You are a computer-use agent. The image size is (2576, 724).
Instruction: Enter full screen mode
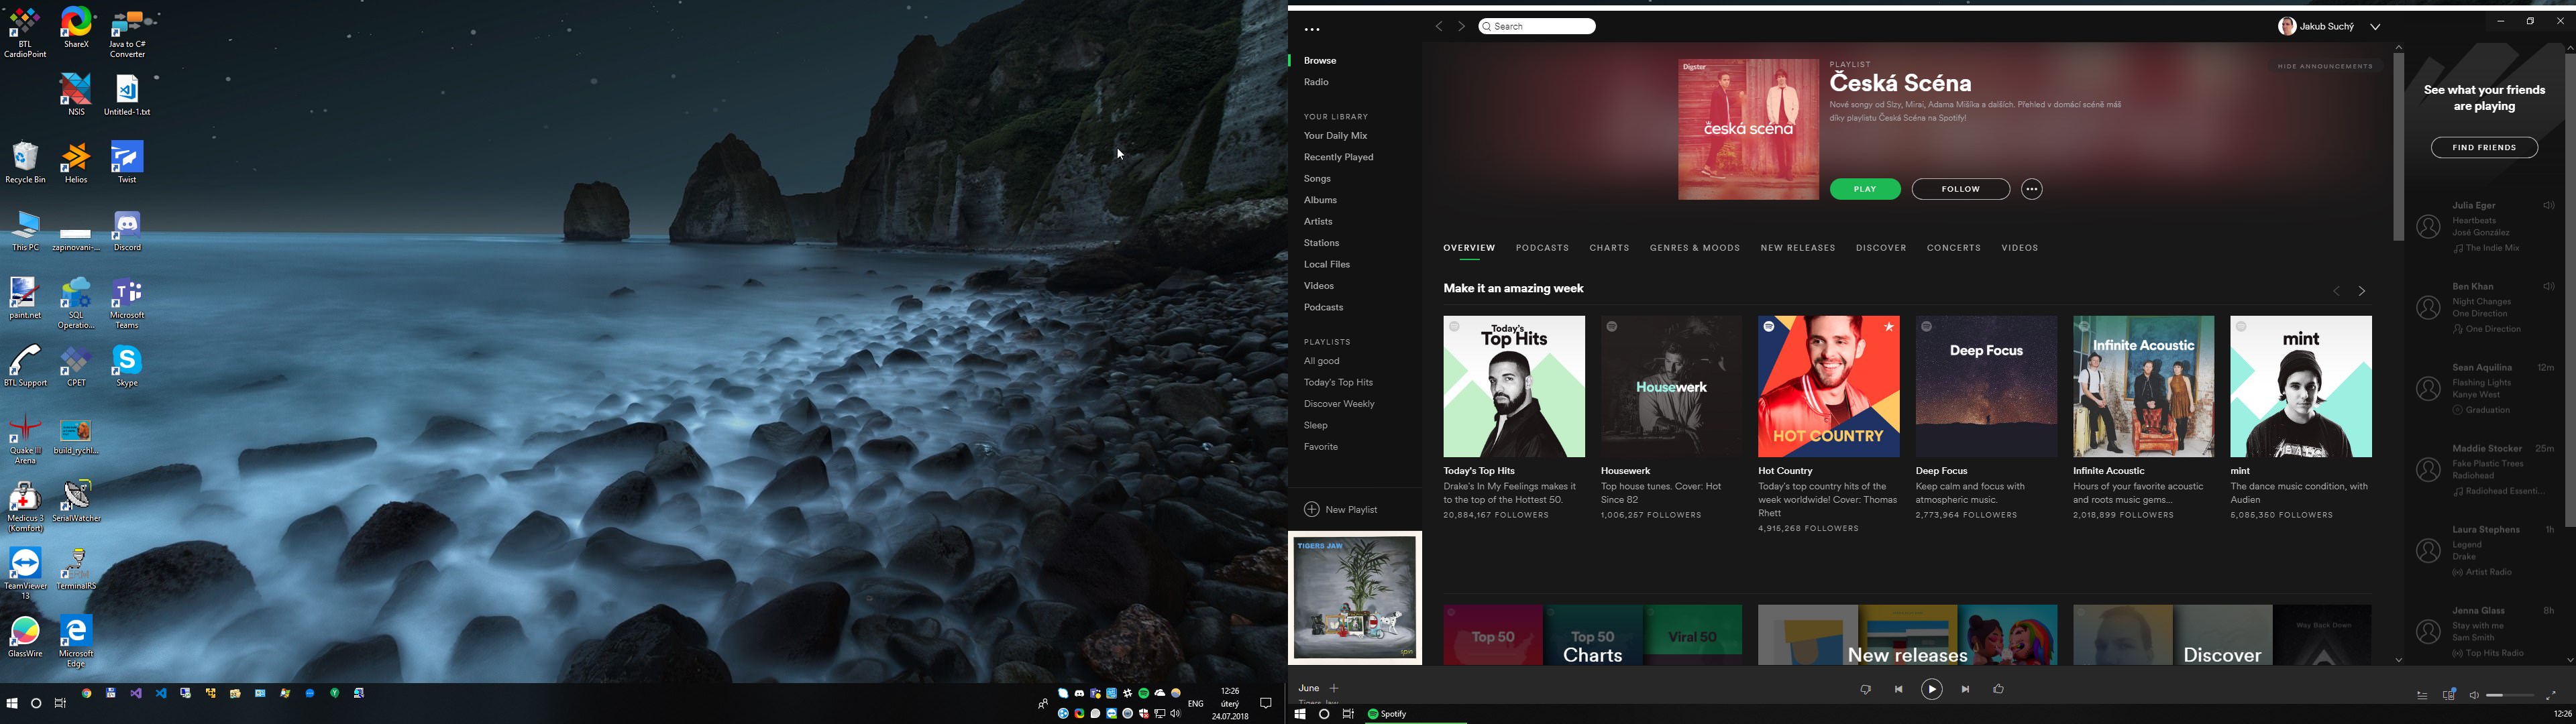(x=2551, y=695)
